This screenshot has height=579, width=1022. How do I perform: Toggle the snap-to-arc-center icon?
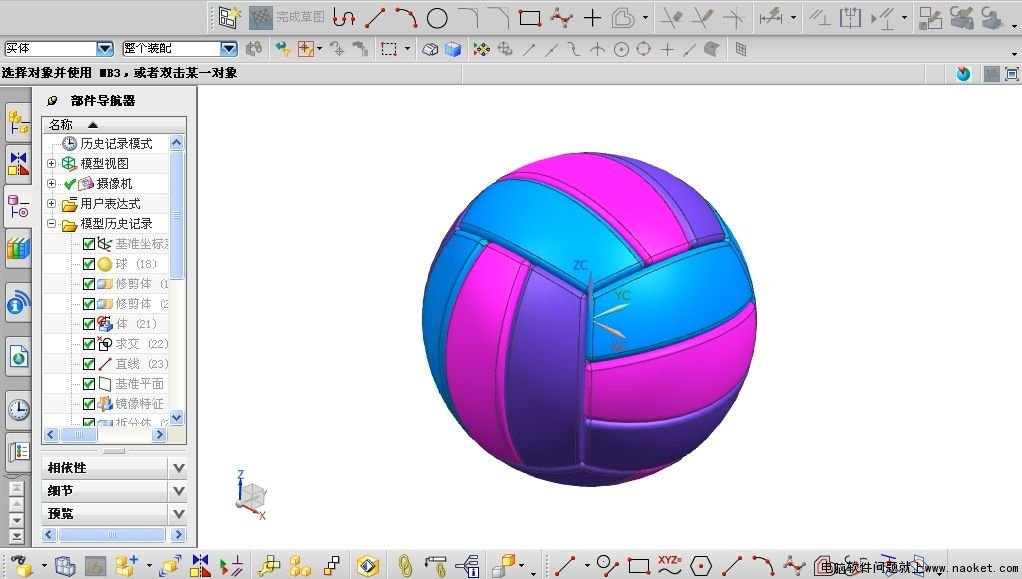[x=621, y=50]
